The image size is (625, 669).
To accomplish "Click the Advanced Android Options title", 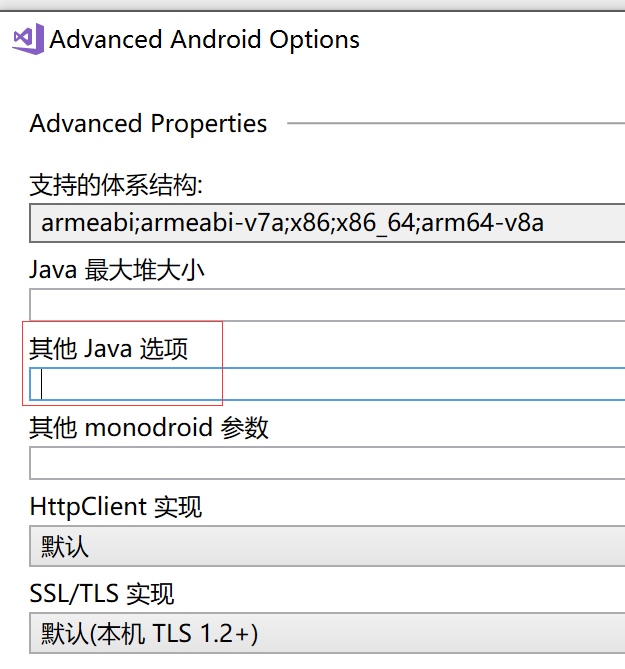I will point(204,40).
